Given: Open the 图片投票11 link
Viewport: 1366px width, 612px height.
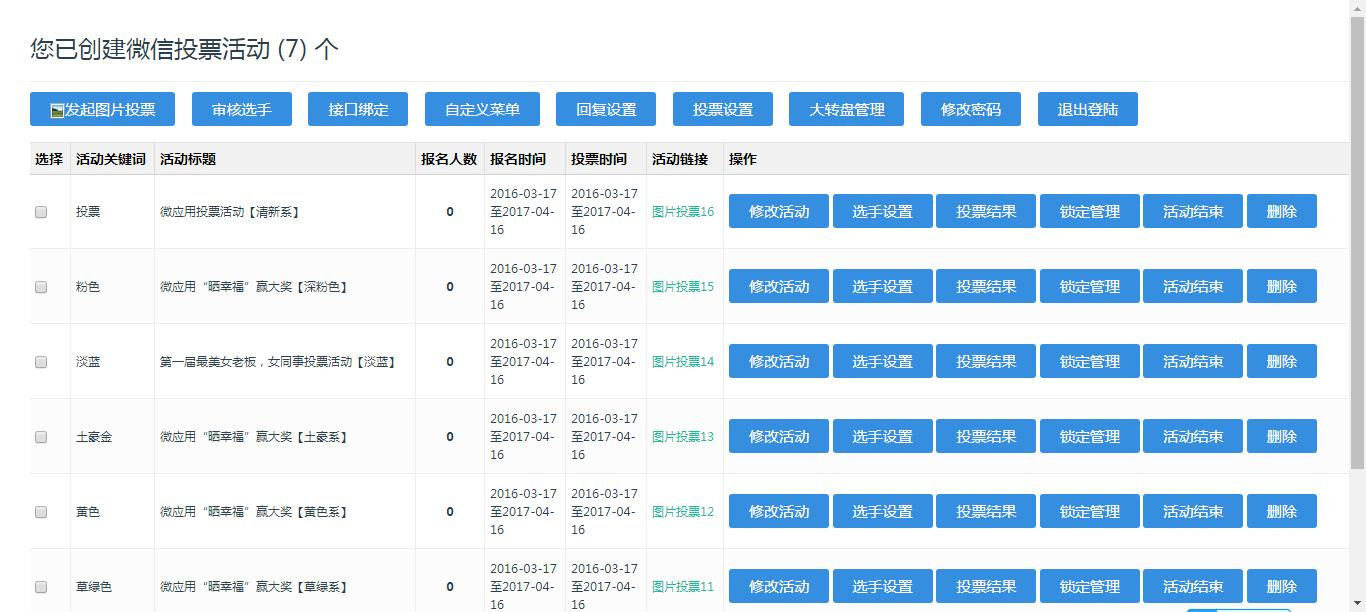Looking at the screenshot, I should [683, 586].
